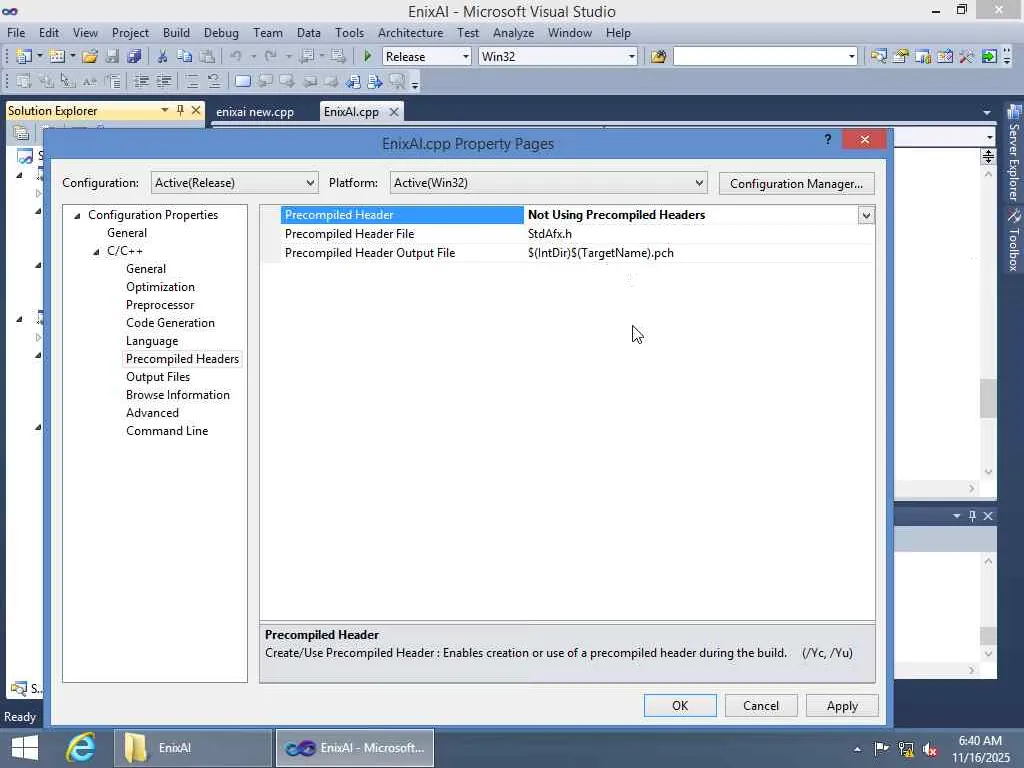This screenshot has width=1024, height=768.
Task: Click the Save All icon
Action: click(x=135, y=57)
